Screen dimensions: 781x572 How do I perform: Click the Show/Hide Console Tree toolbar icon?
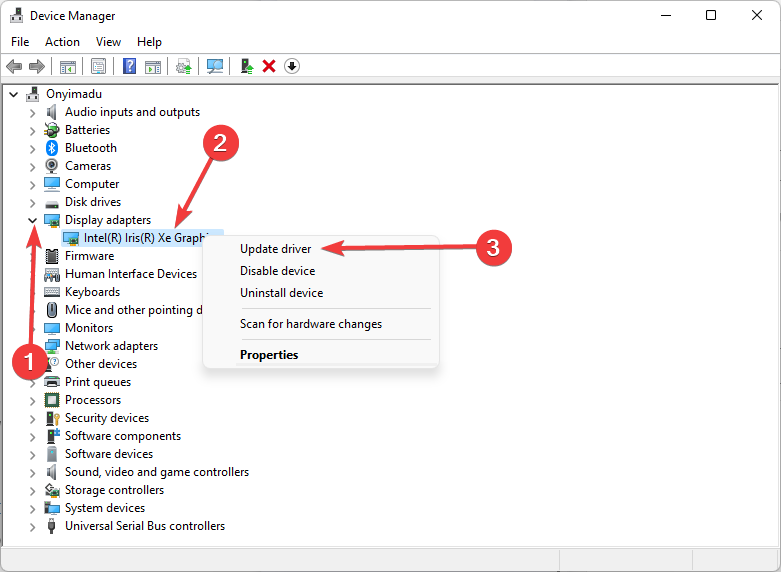click(68, 66)
